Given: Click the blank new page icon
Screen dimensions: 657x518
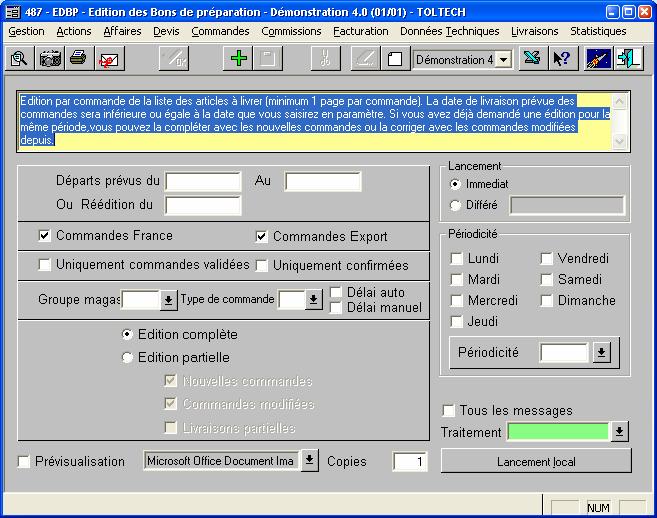Looking at the screenshot, I should click(395, 59).
